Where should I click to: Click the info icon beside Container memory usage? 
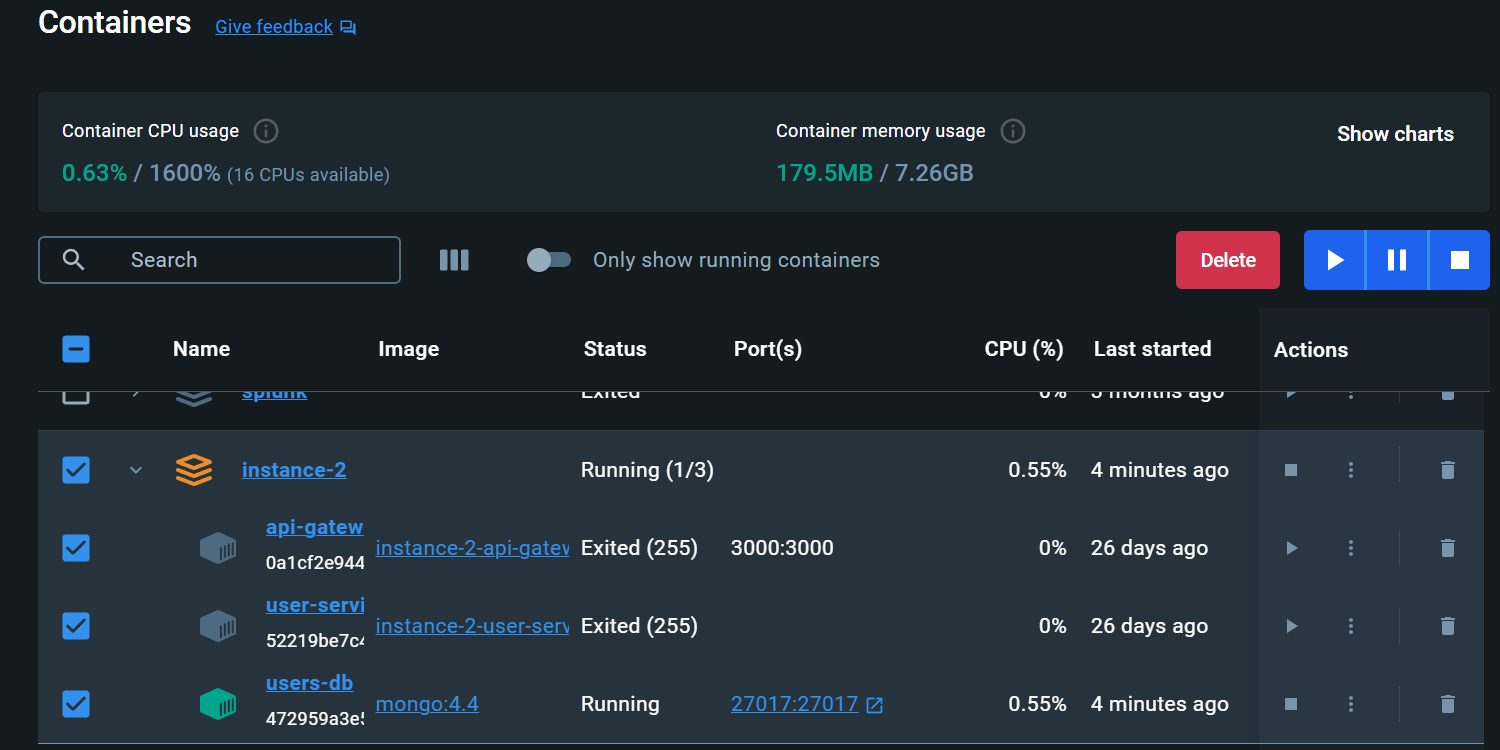(1012, 131)
